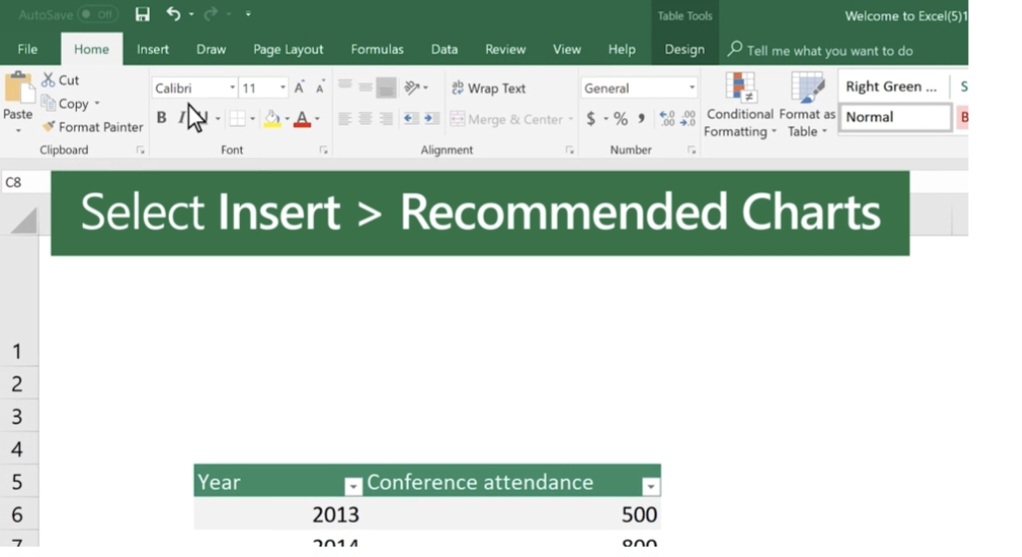
Task: Expand the Copy dropdown arrow
Action: click(x=97, y=104)
